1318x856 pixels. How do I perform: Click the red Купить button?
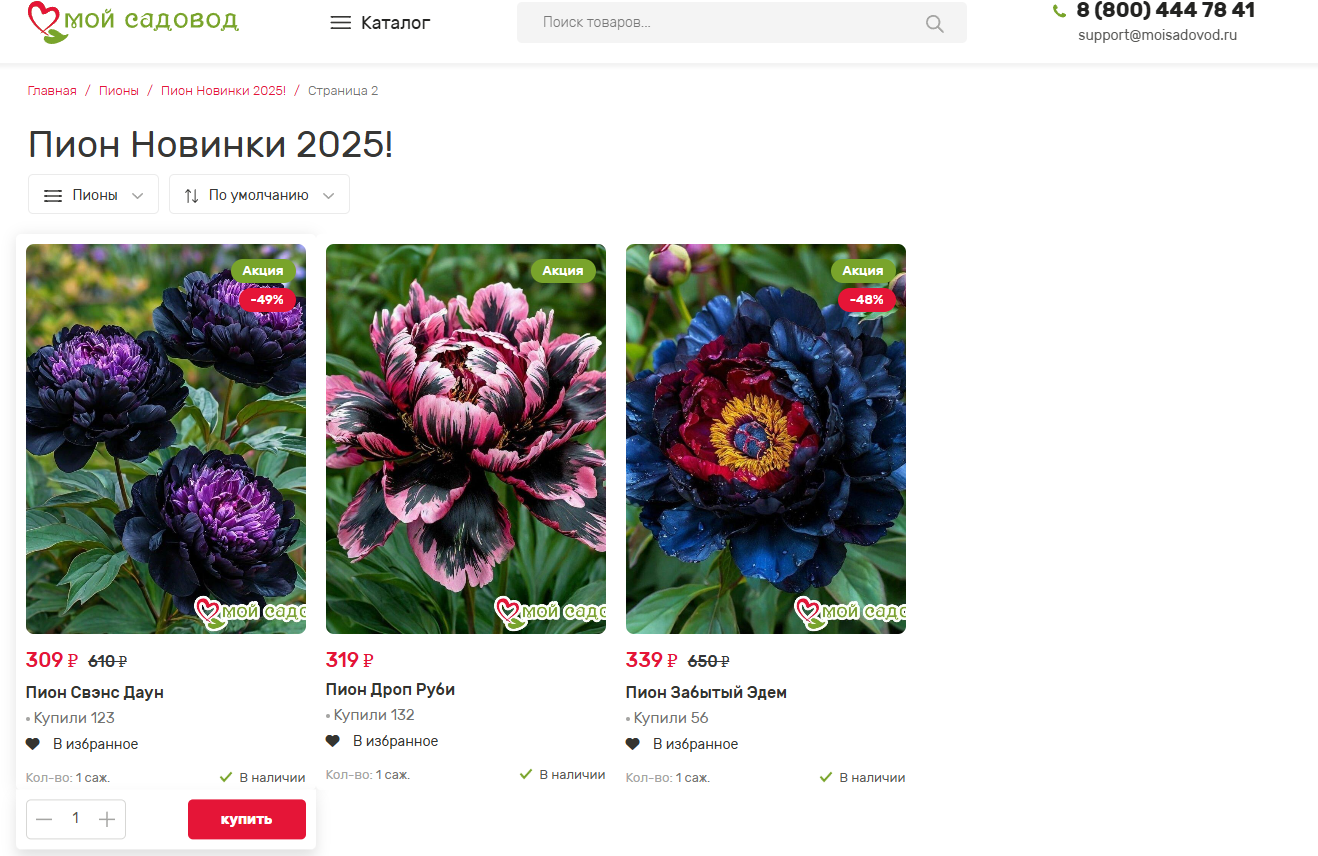click(x=247, y=819)
